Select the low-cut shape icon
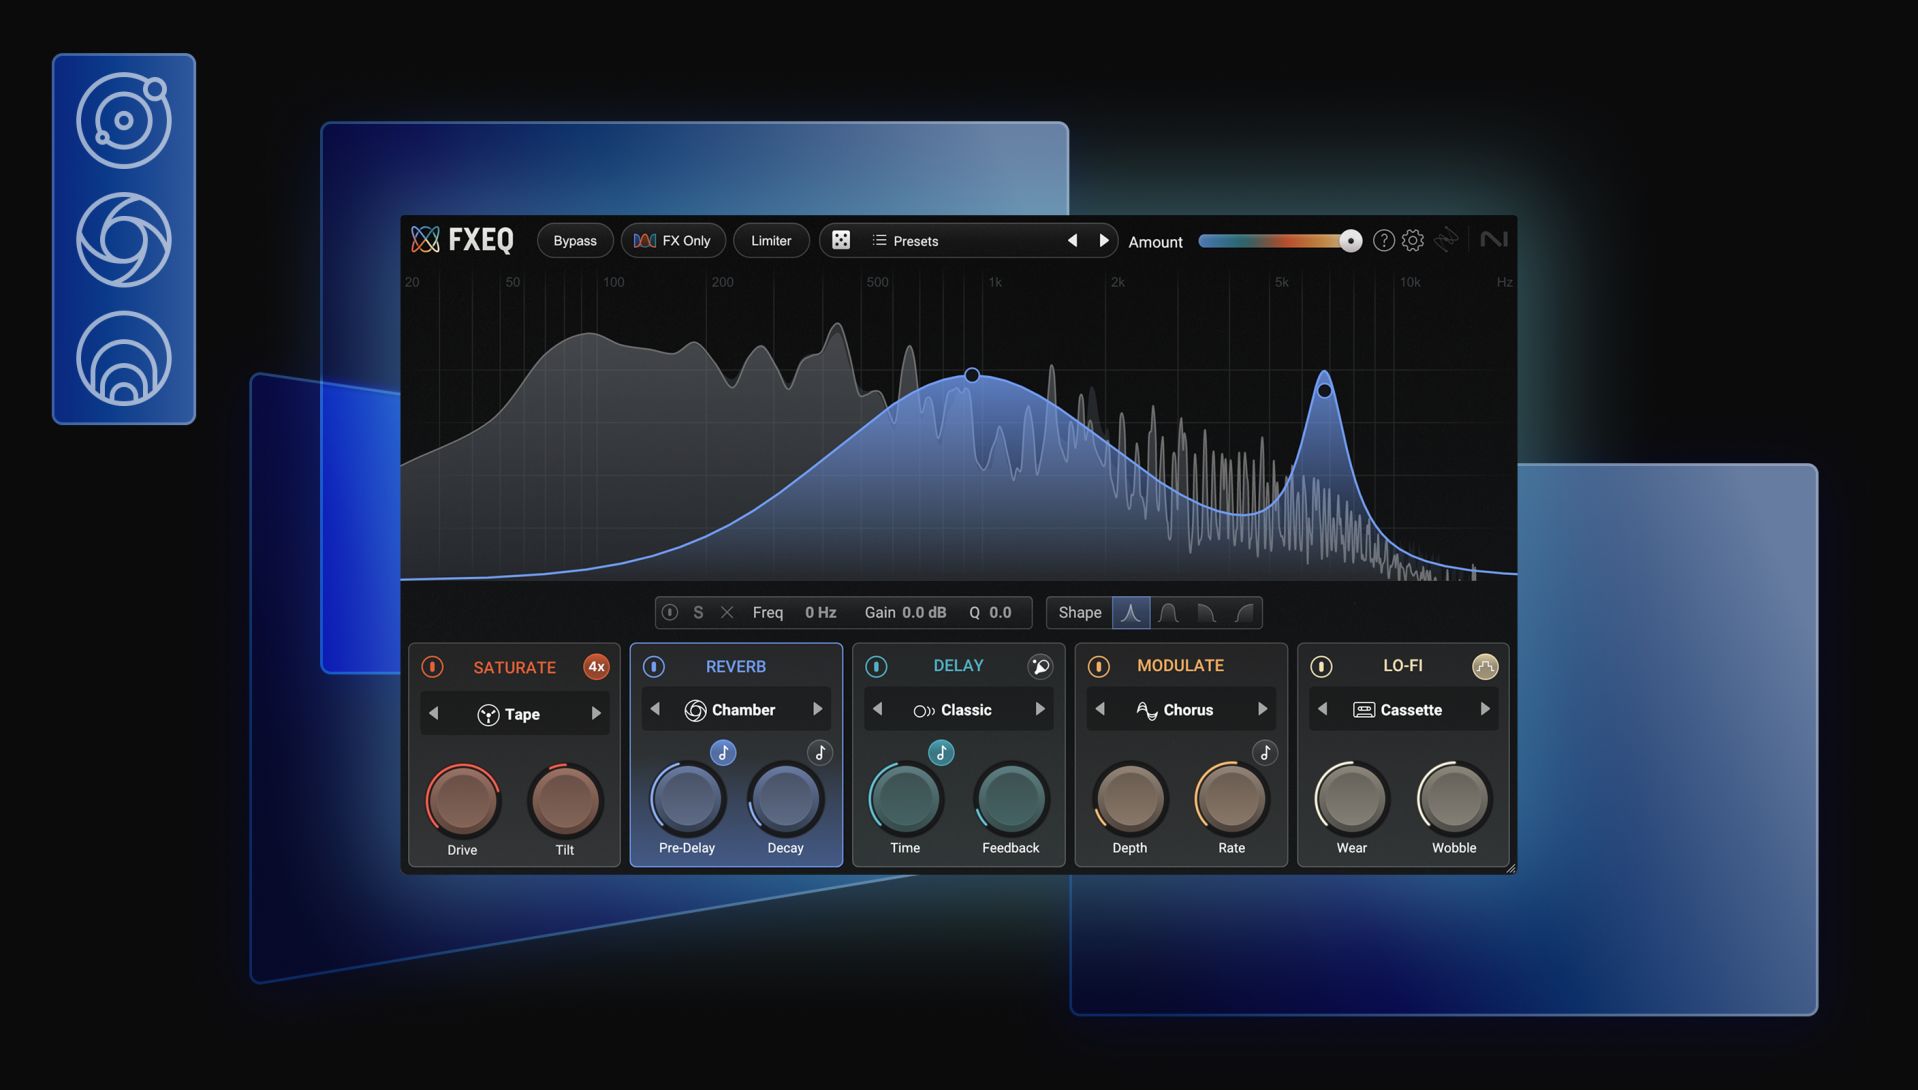Screen dimensions: 1918x1090 [x=1244, y=612]
